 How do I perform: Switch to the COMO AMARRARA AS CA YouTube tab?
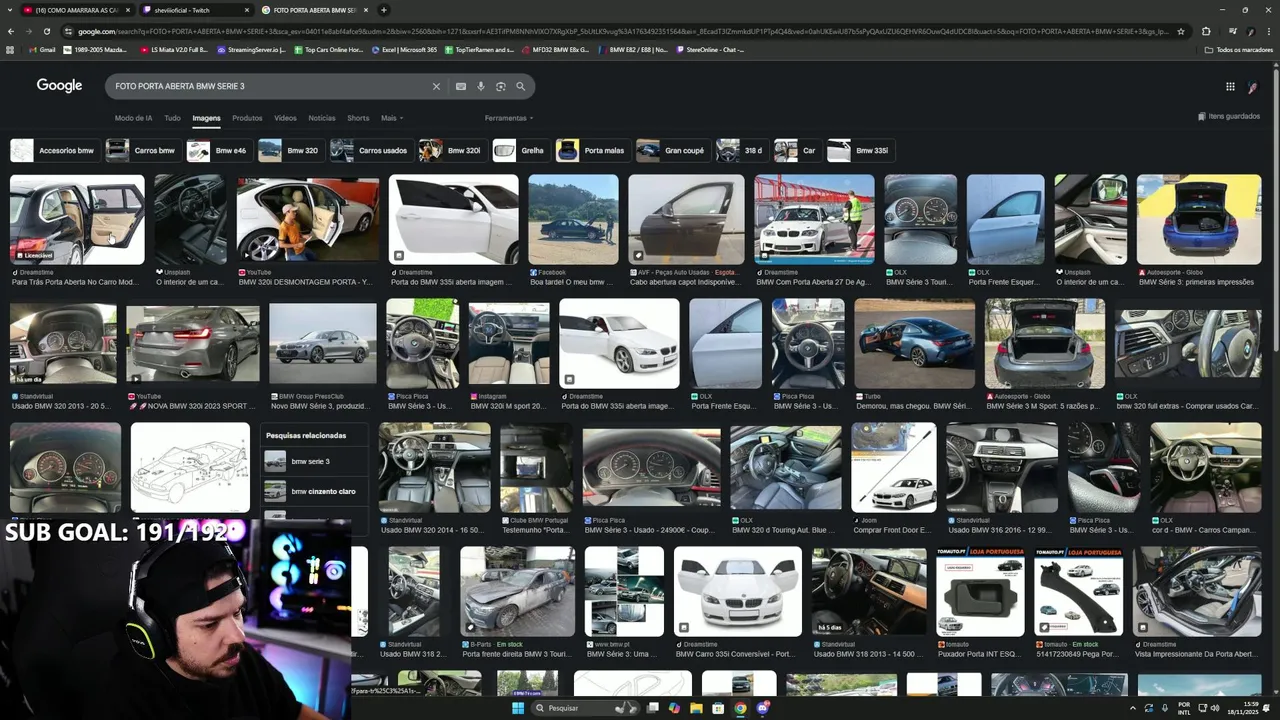[76, 10]
